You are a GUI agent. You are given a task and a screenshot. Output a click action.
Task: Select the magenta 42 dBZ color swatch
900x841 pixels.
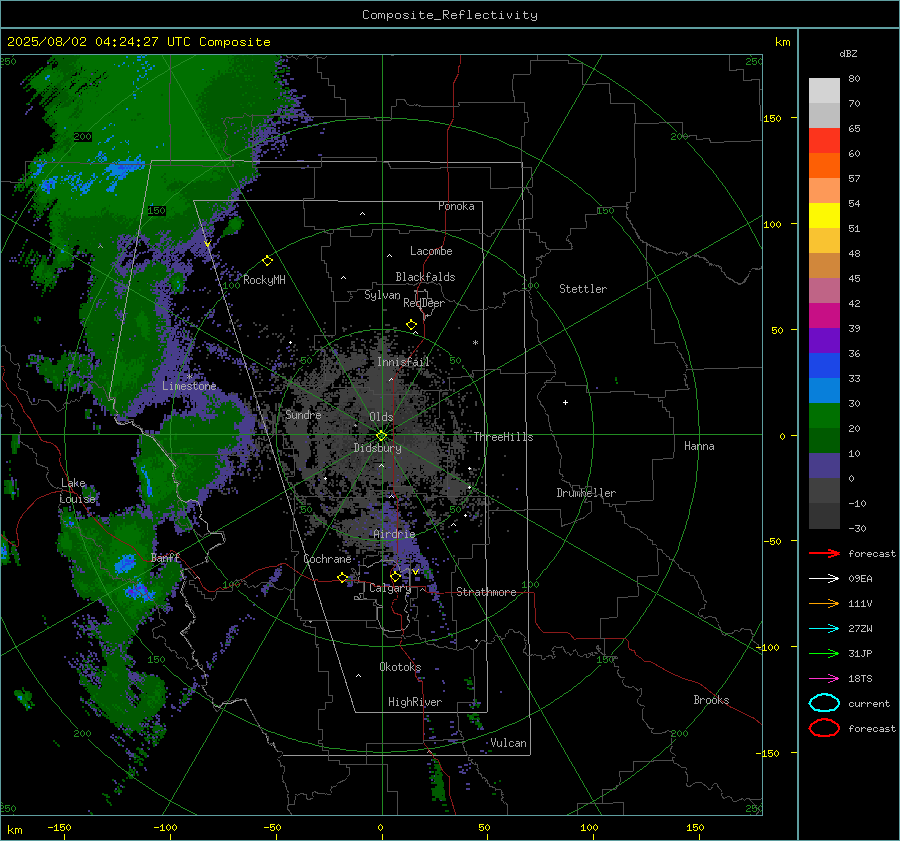(824, 315)
